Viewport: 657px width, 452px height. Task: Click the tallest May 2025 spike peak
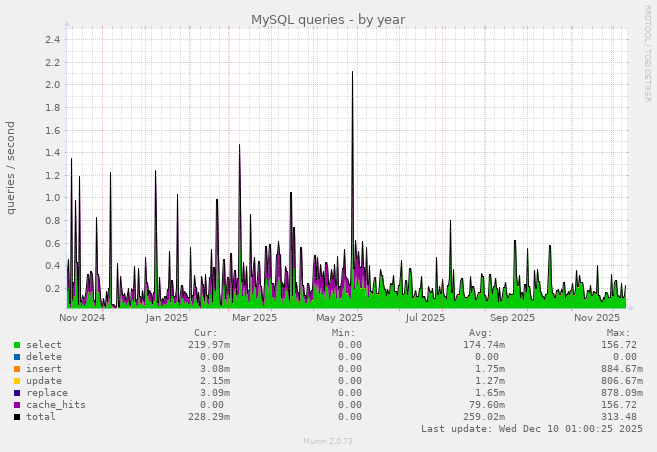(x=352, y=72)
